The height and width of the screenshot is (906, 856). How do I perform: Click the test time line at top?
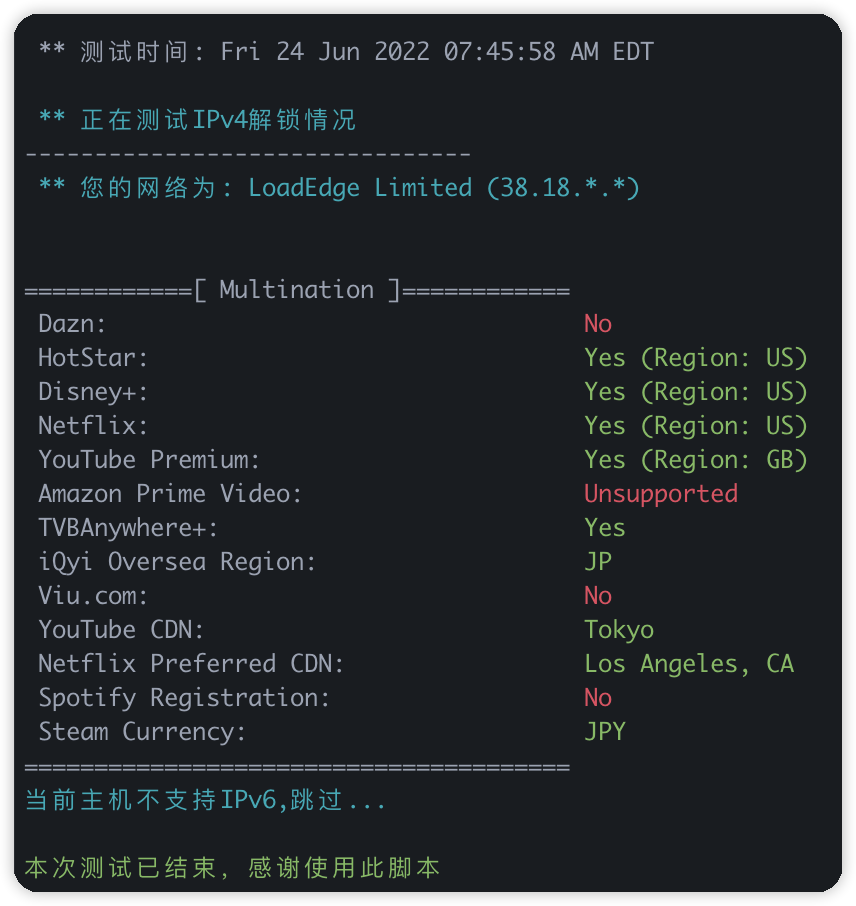[346, 51]
